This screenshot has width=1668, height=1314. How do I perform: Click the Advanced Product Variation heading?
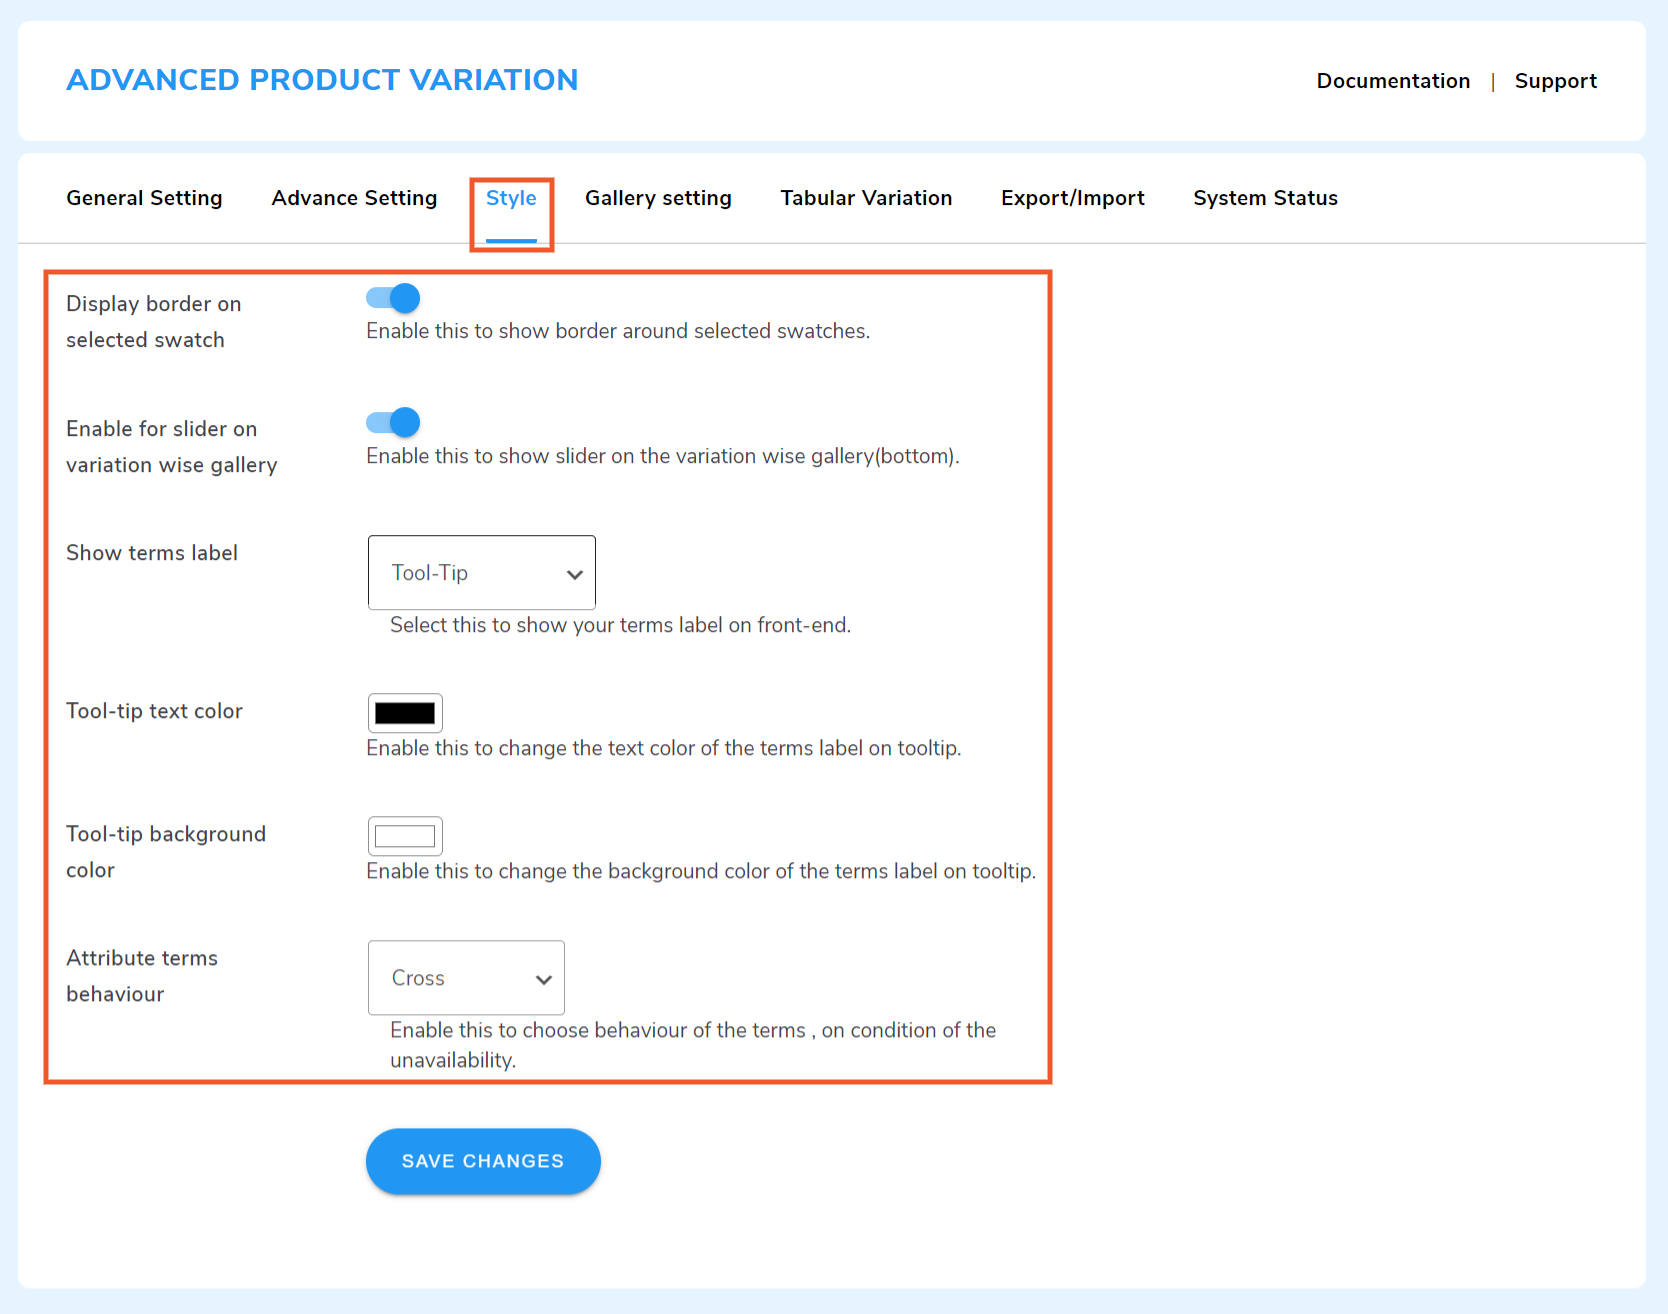(322, 79)
